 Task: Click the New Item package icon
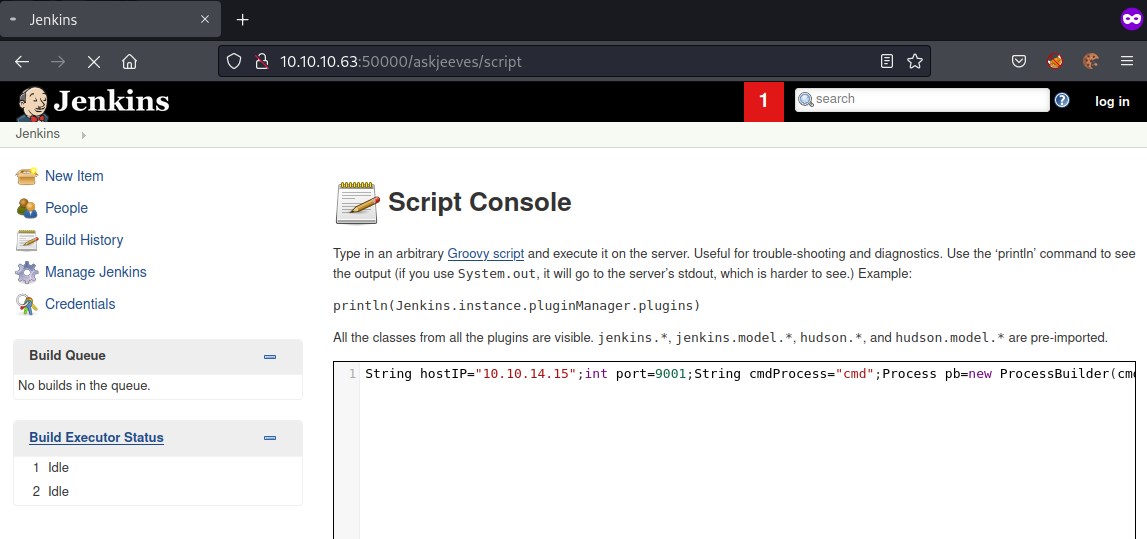coord(27,176)
